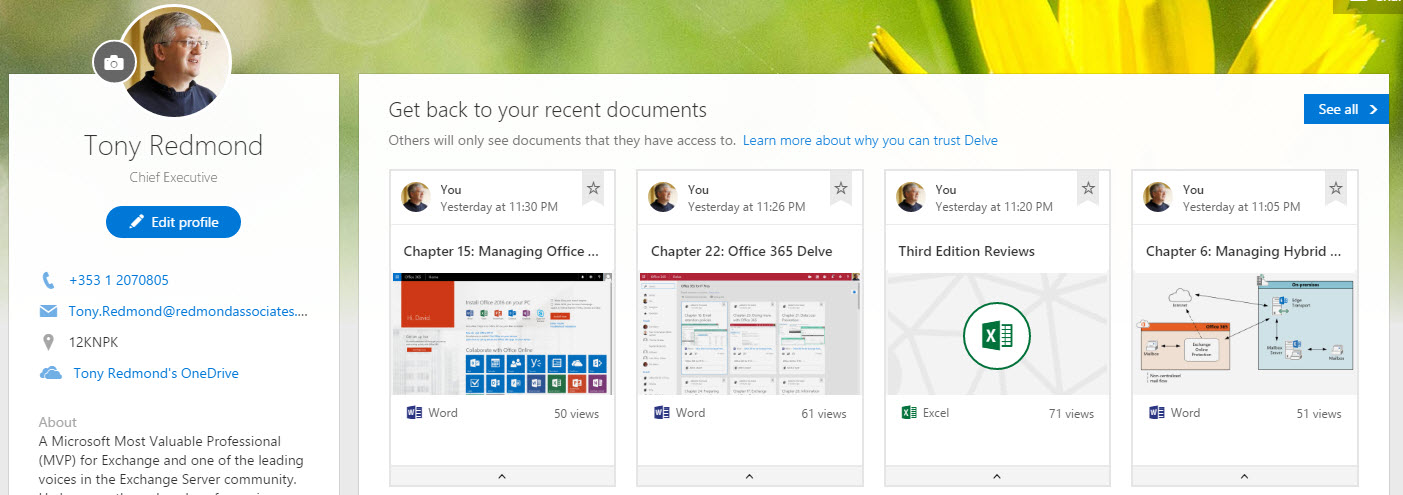Open Chapter 22: Office 365 Delve title
The height and width of the screenshot is (495, 1403).
(741, 251)
